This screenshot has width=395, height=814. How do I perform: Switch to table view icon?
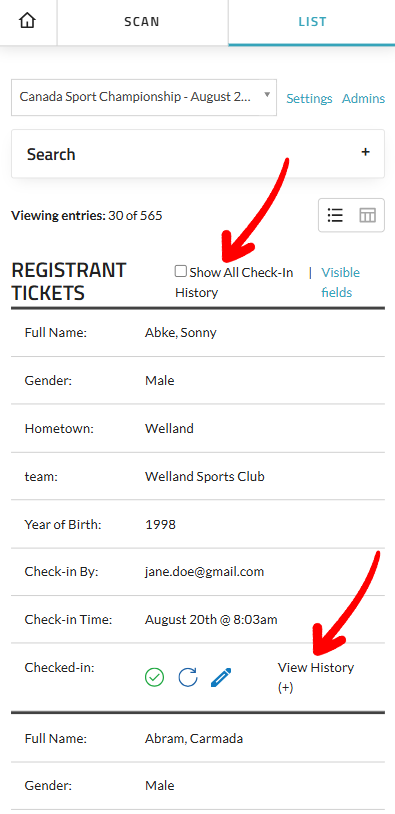point(367,215)
